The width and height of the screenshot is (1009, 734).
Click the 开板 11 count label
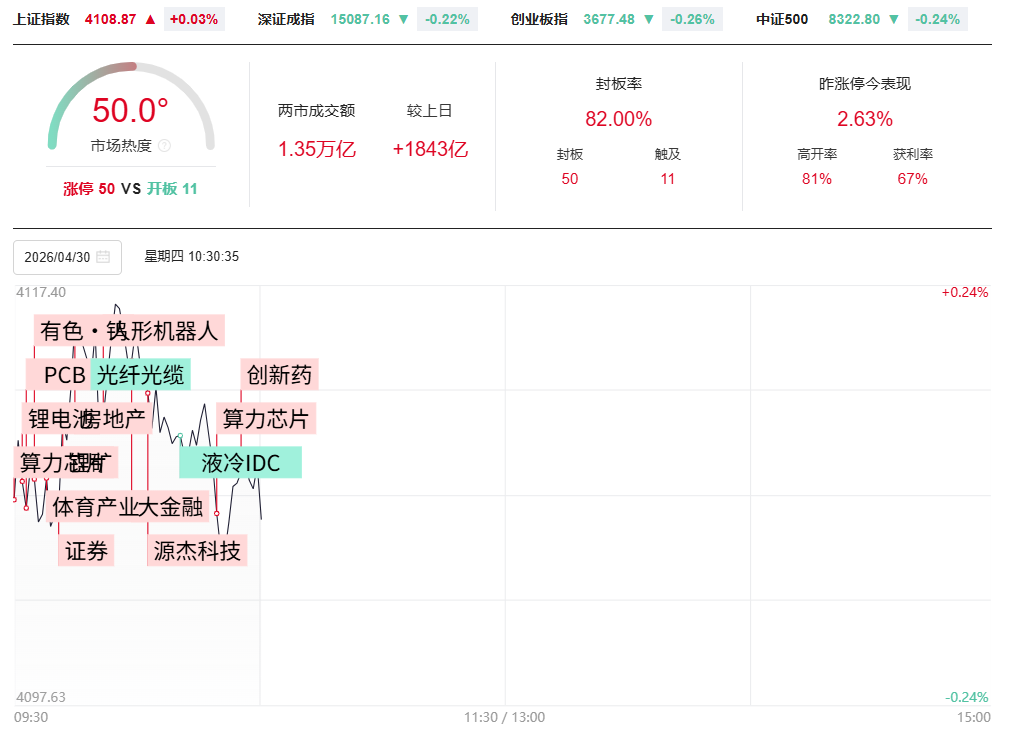tap(172, 188)
